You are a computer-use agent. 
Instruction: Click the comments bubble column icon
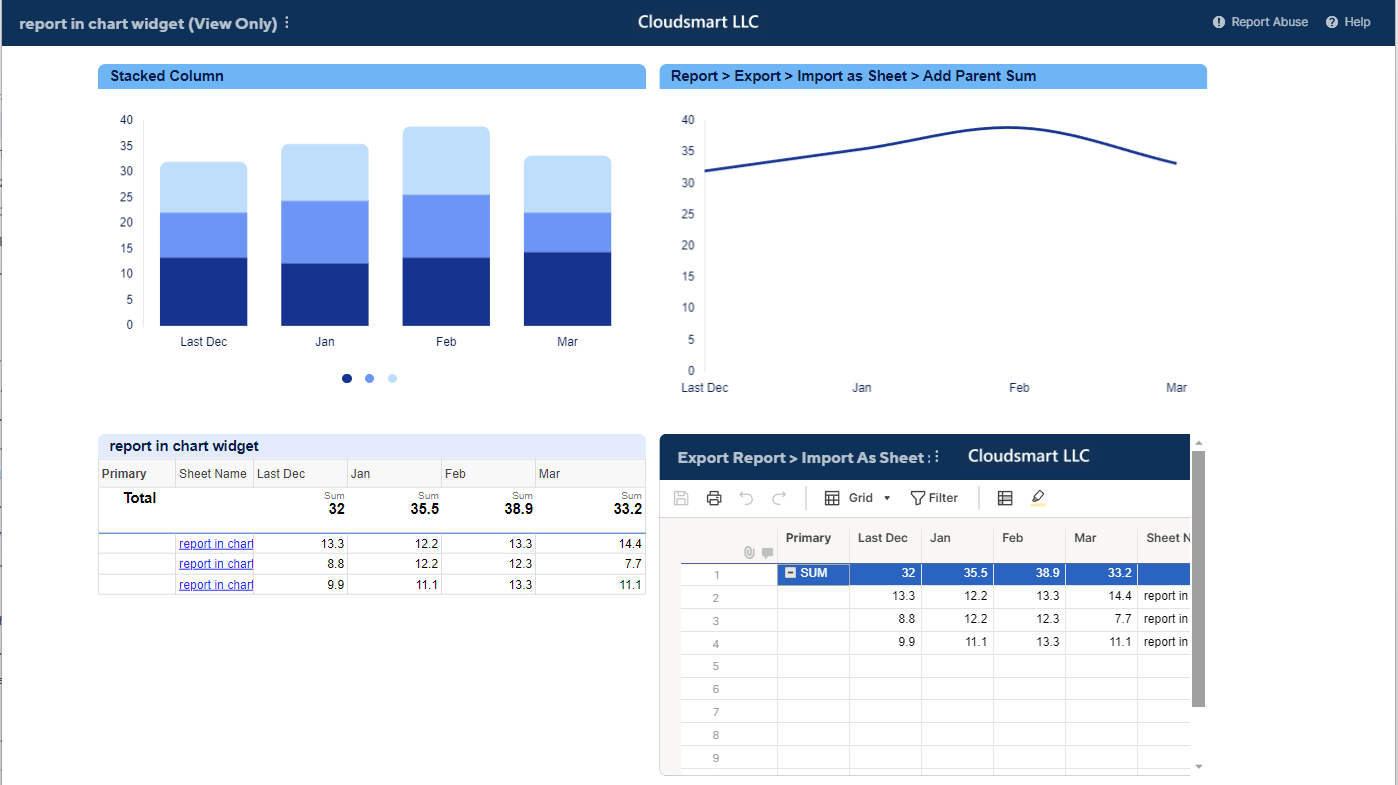[767, 552]
